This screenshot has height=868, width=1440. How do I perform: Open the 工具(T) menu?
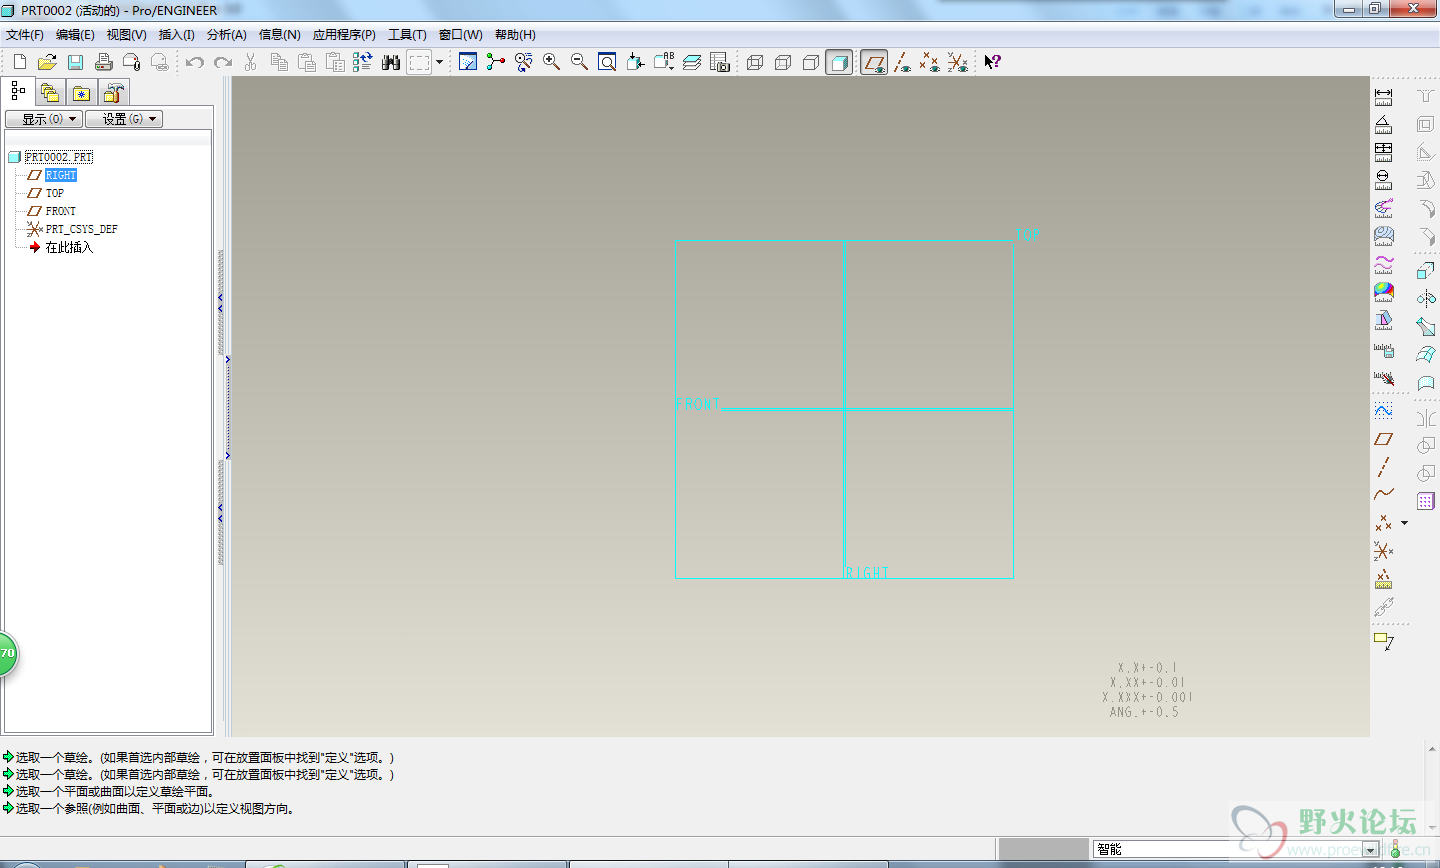click(407, 35)
